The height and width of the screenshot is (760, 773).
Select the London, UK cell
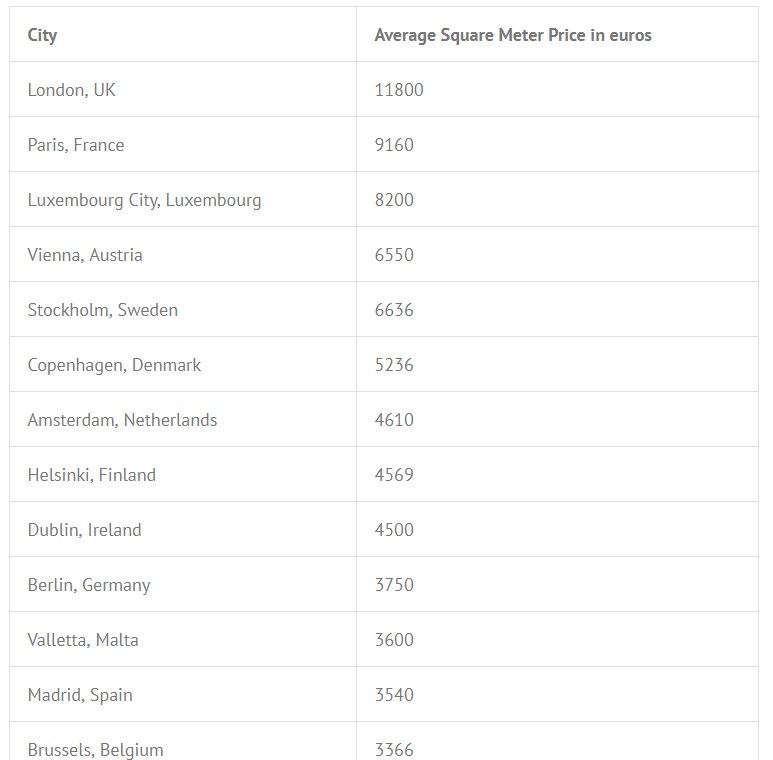click(72, 90)
